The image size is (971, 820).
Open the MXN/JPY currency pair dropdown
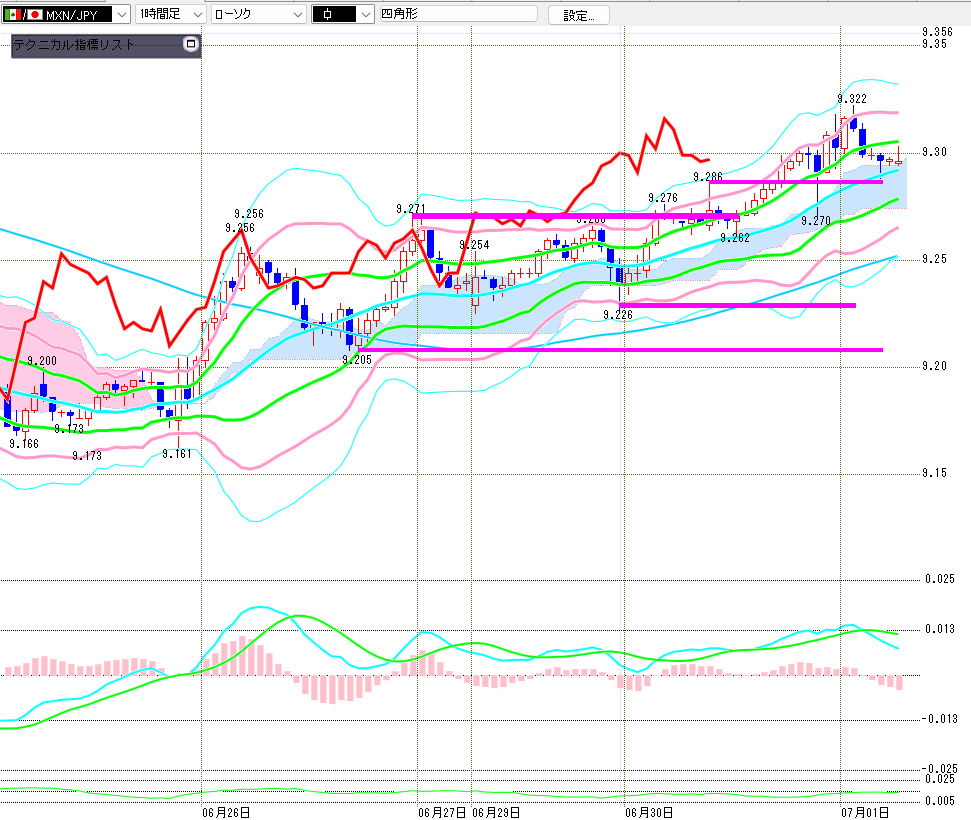tap(66, 14)
